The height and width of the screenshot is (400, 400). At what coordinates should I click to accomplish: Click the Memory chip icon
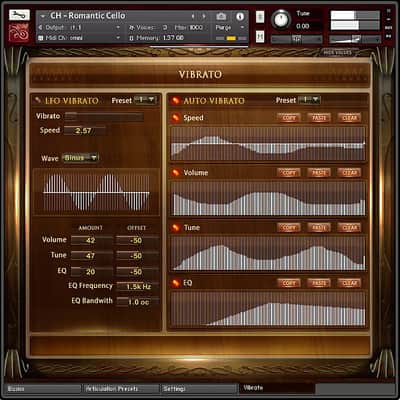(x=132, y=38)
